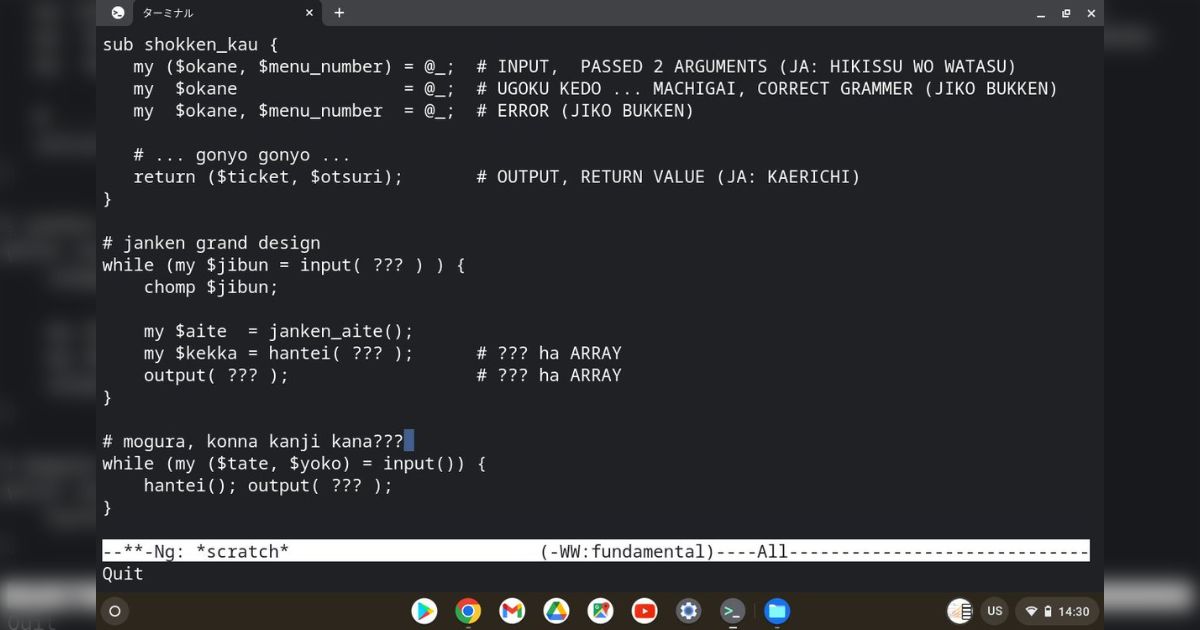Open the status tray showing 14:30
The image size is (1200, 630).
pos(1057,611)
